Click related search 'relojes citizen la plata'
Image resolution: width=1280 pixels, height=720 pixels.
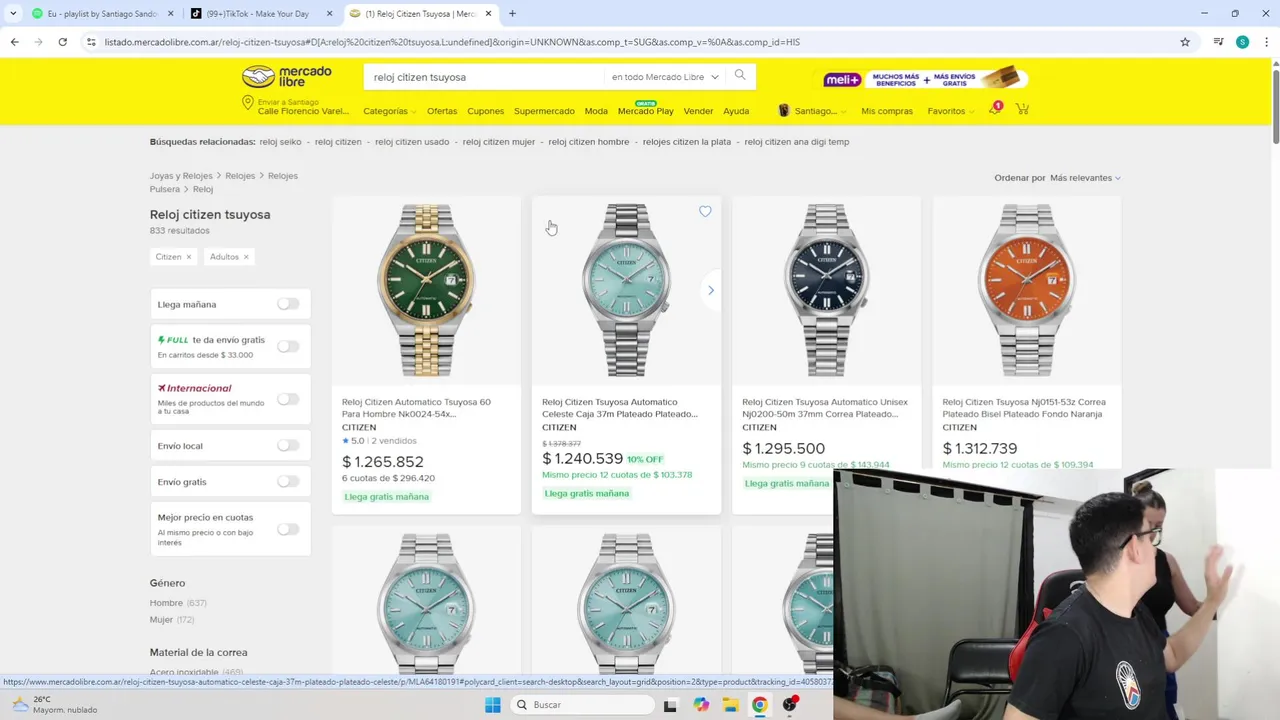[687, 142]
